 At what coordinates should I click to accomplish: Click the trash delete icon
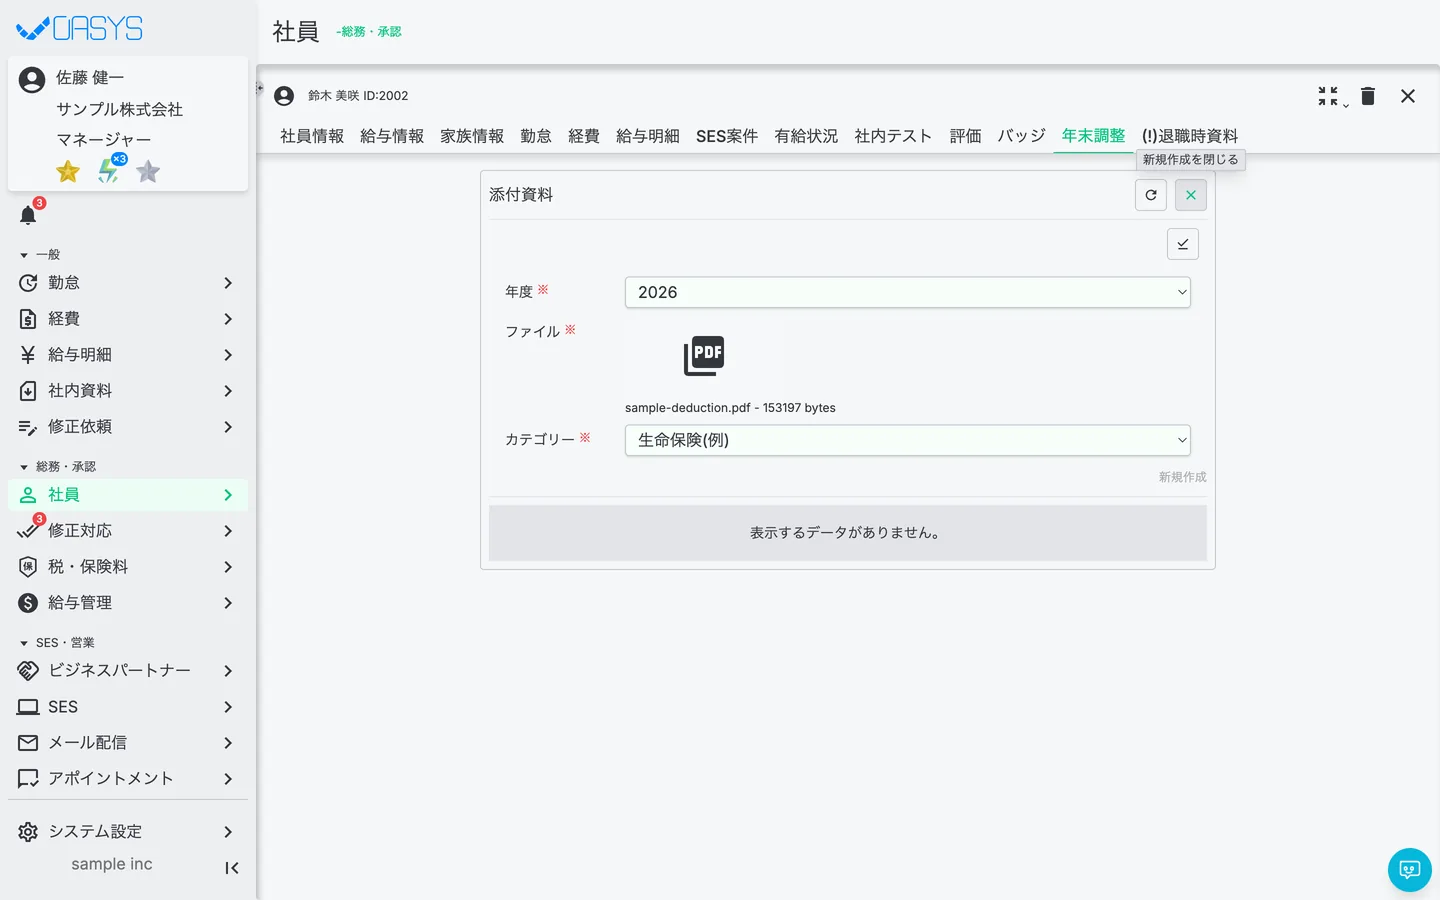[x=1368, y=96]
